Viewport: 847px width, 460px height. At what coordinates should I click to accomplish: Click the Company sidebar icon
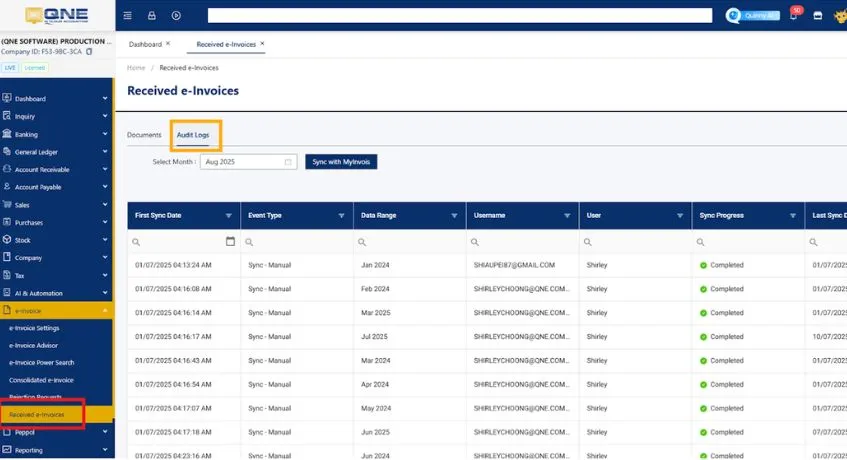tap(7, 257)
